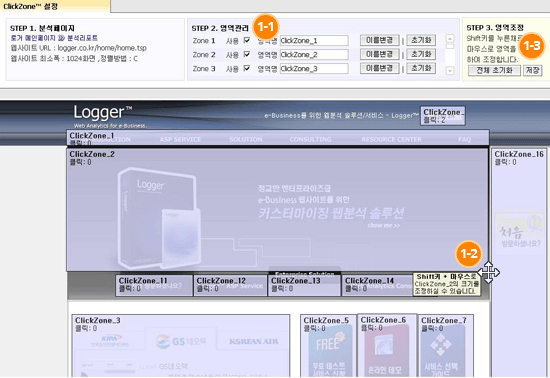Click the 1-1 orange callout badge
550x378 pixels.
266,27
